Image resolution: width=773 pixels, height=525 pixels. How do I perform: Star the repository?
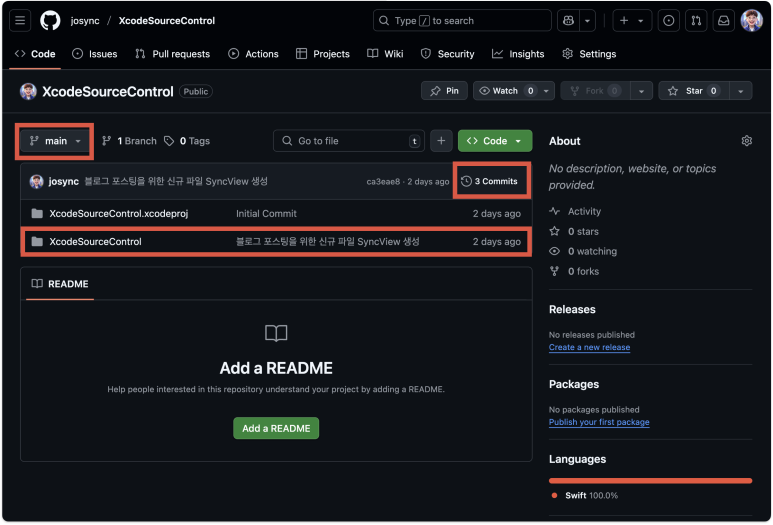coord(694,91)
